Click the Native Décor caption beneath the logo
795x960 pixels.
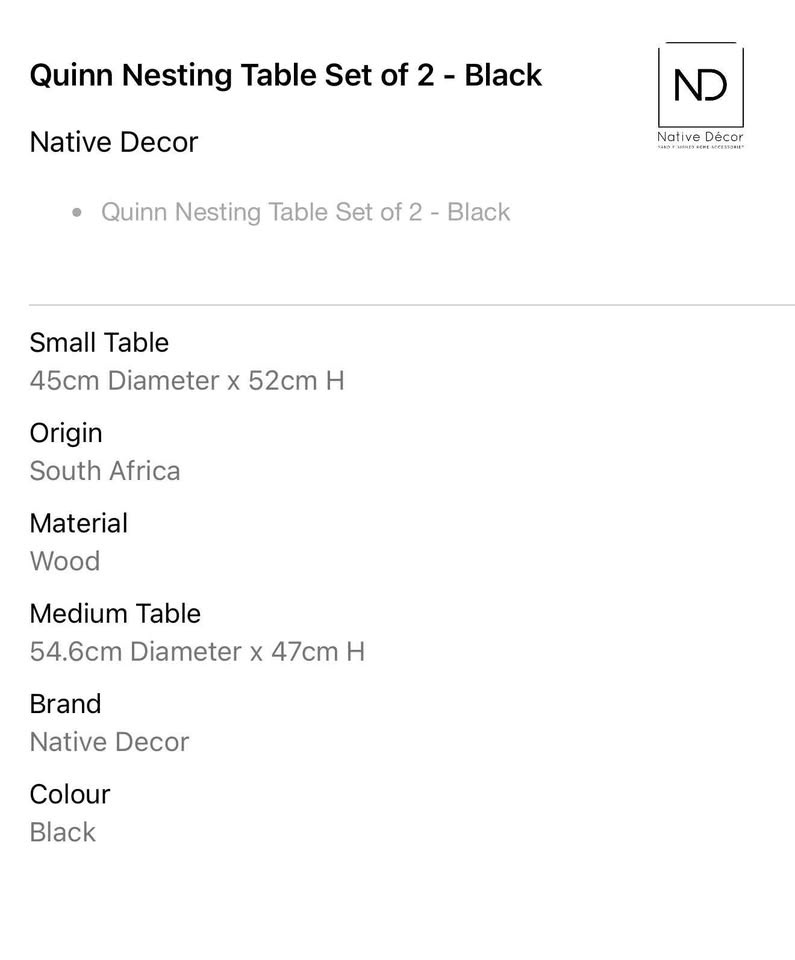700,137
